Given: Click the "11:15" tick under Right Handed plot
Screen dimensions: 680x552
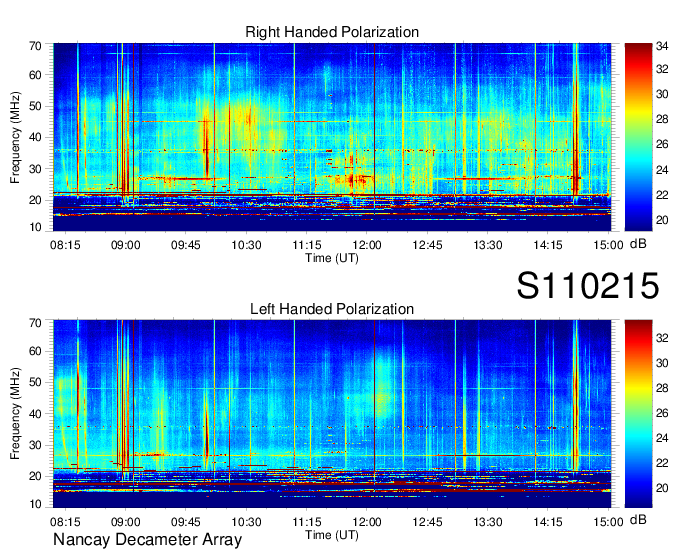Looking at the screenshot, I should (307, 245).
